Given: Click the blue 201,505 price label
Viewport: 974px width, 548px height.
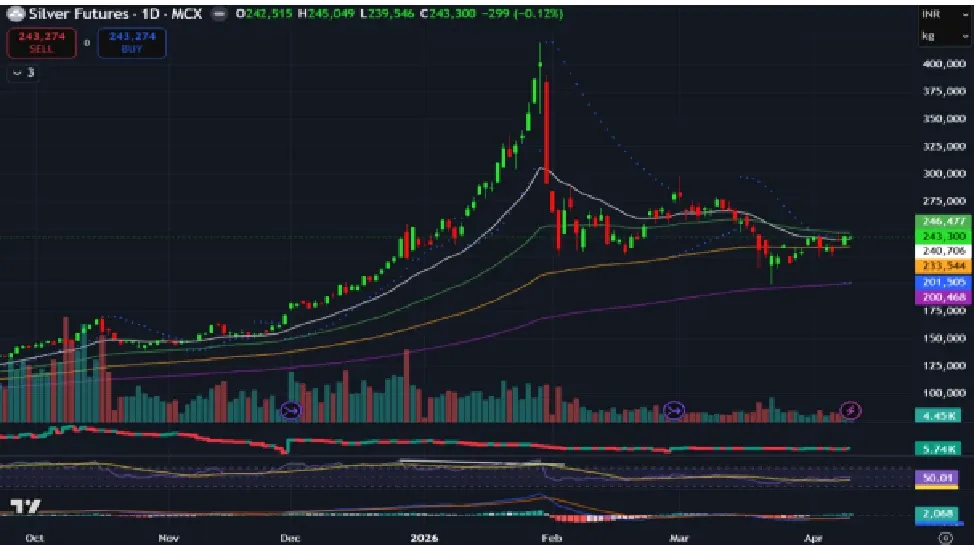Looking at the screenshot, I should click(944, 282).
